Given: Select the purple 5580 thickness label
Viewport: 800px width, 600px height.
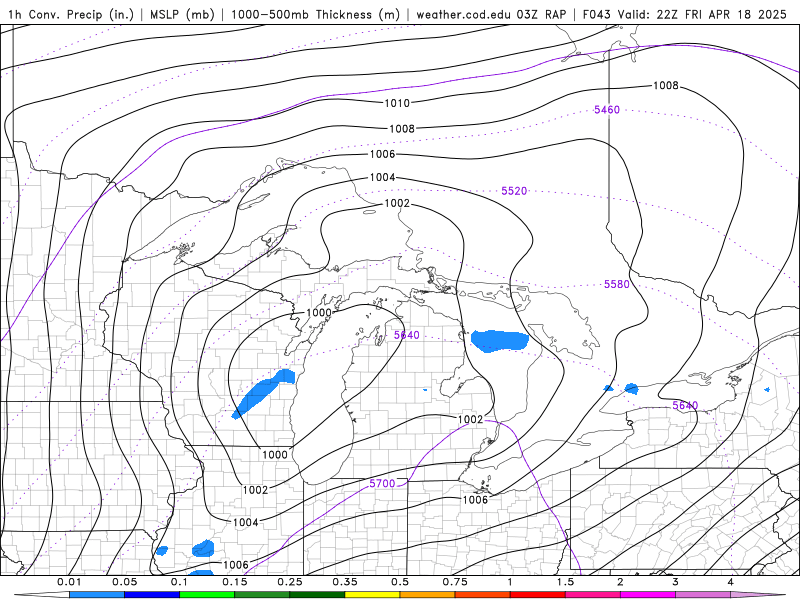Looking at the screenshot, I should (616, 284).
